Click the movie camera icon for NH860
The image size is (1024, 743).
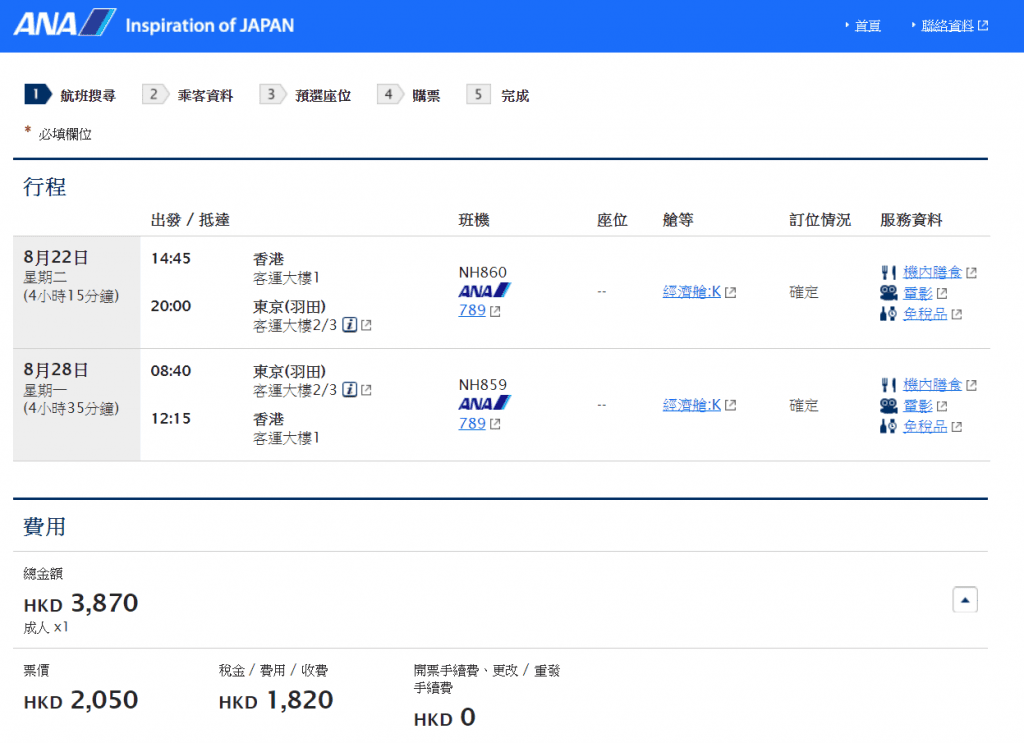(x=888, y=293)
